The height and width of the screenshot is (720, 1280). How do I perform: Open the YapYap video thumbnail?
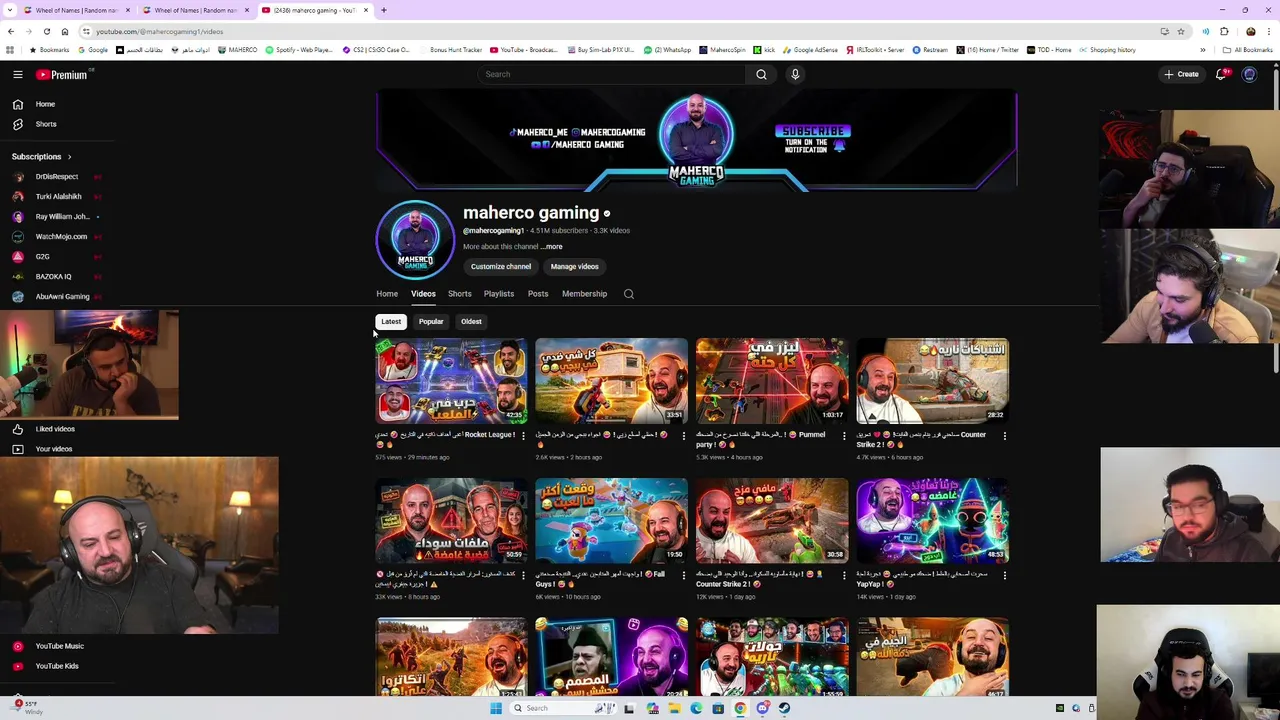(932, 520)
